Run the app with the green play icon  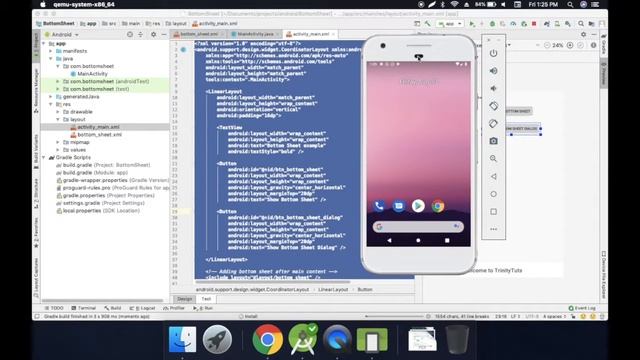tap(472, 24)
